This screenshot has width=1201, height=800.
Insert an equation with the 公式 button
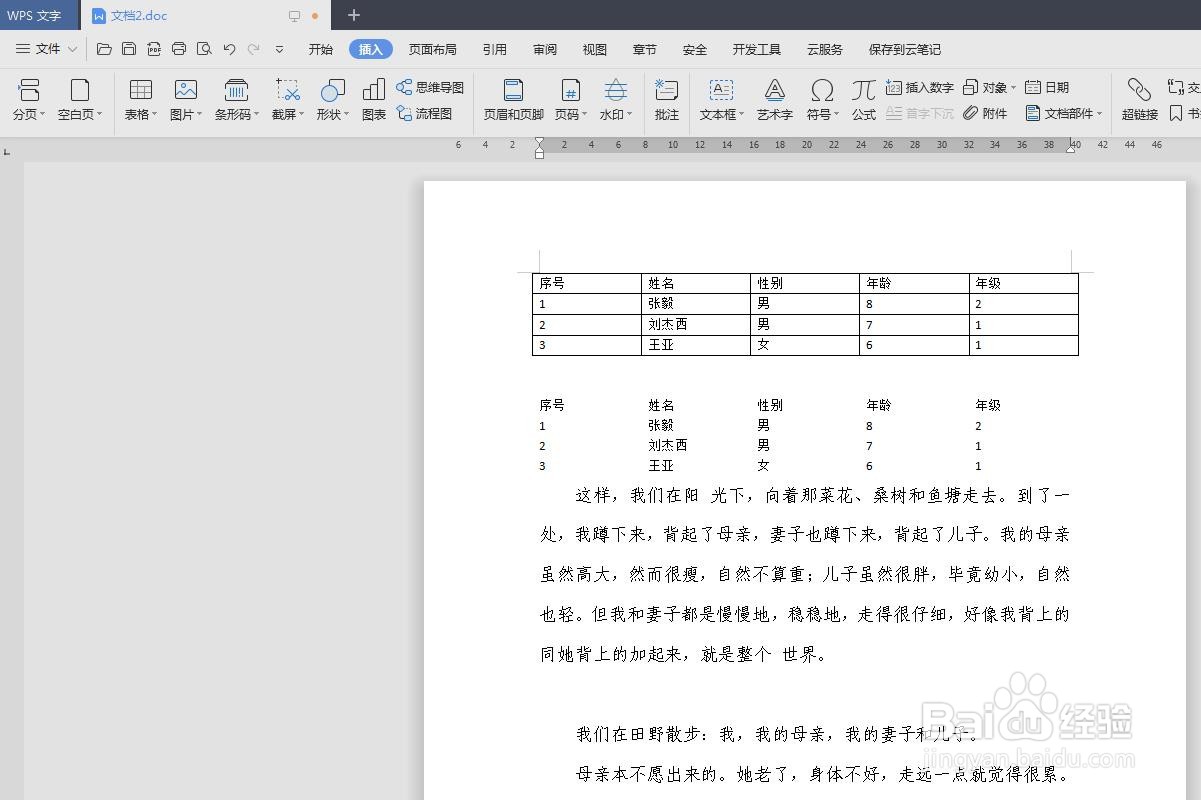click(863, 98)
